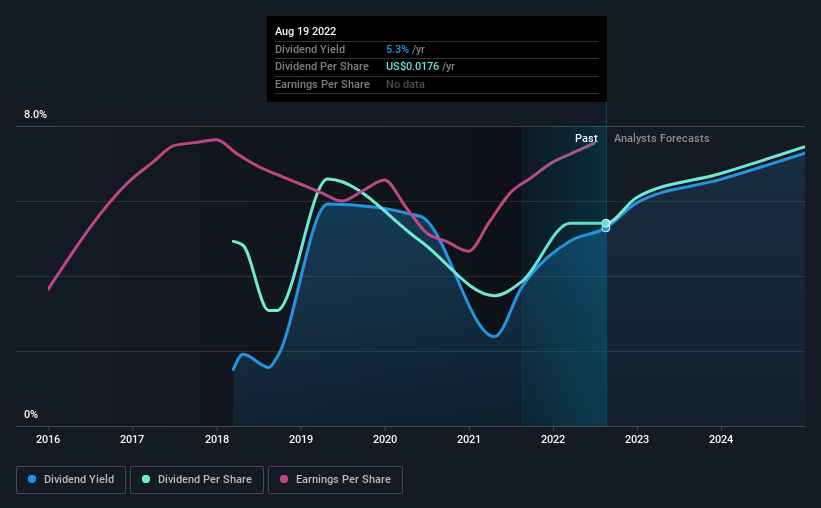
Task: Click the US$0.0176 dividend per share value
Action: (x=413, y=67)
